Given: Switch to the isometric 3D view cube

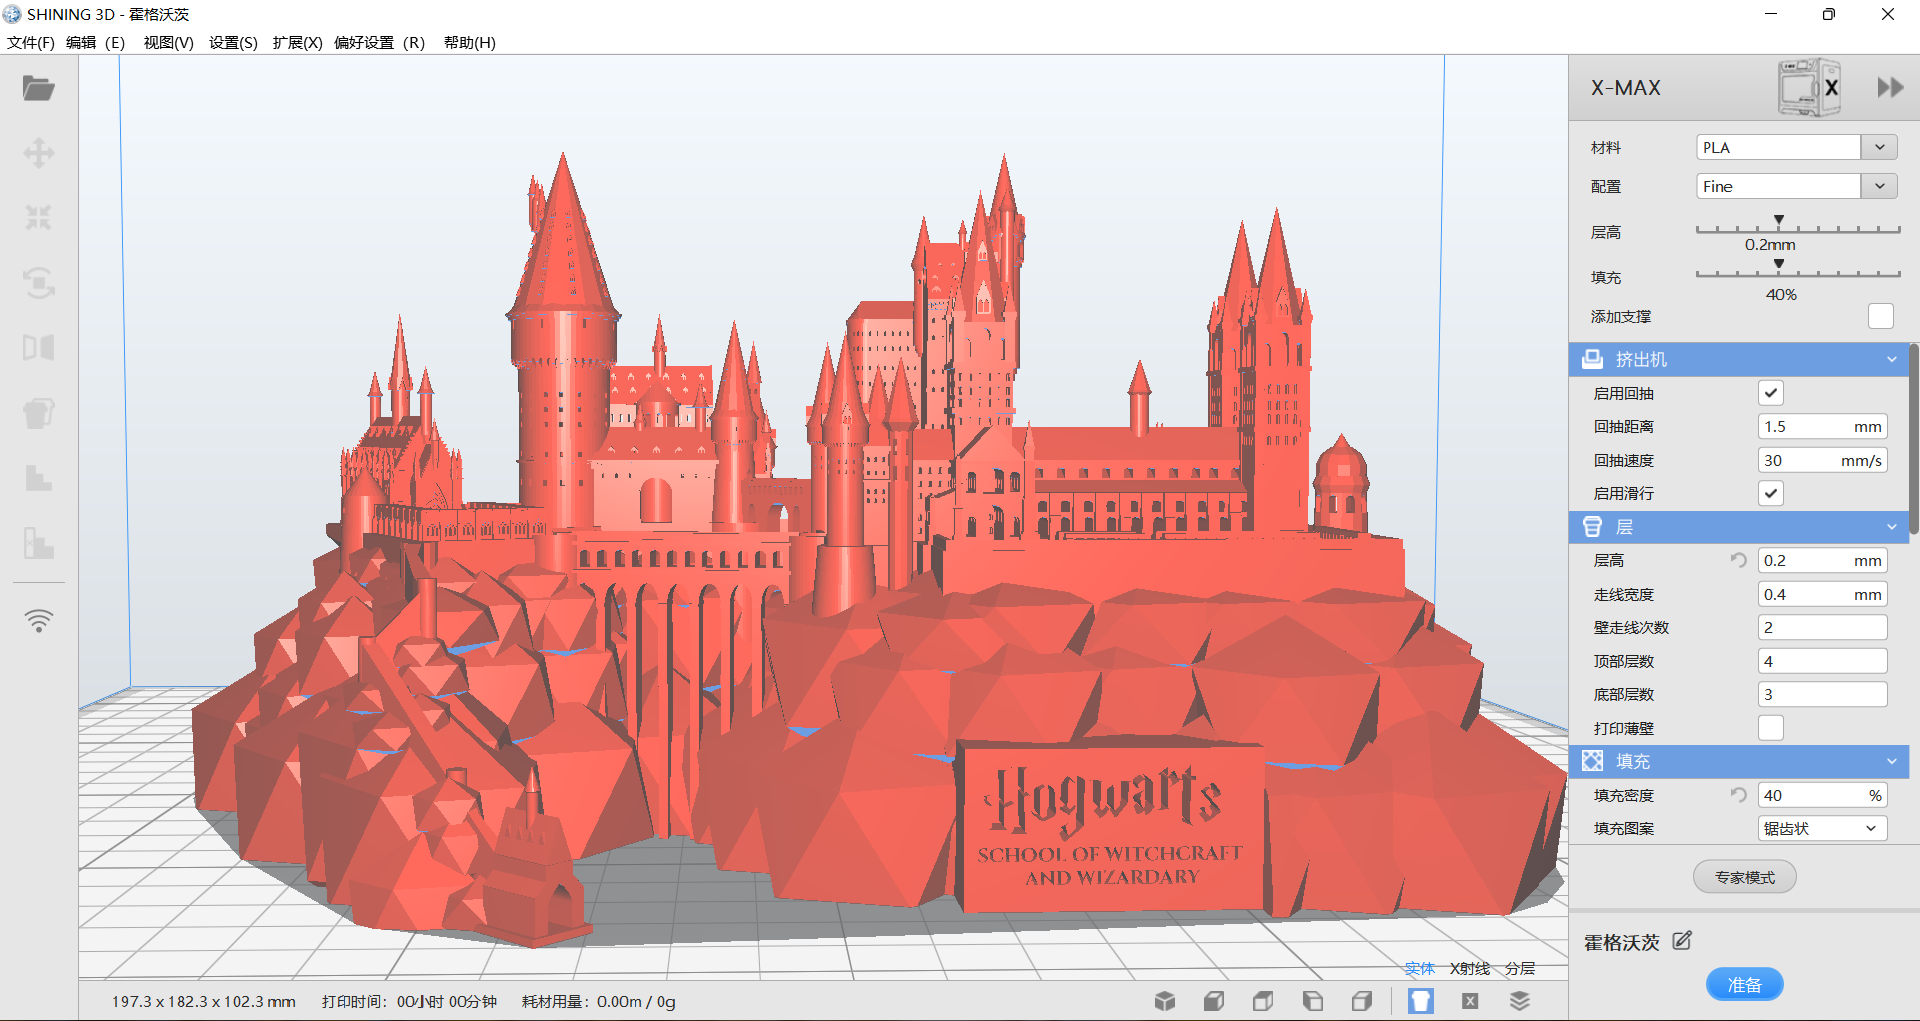Looking at the screenshot, I should [x=1165, y=1001].
